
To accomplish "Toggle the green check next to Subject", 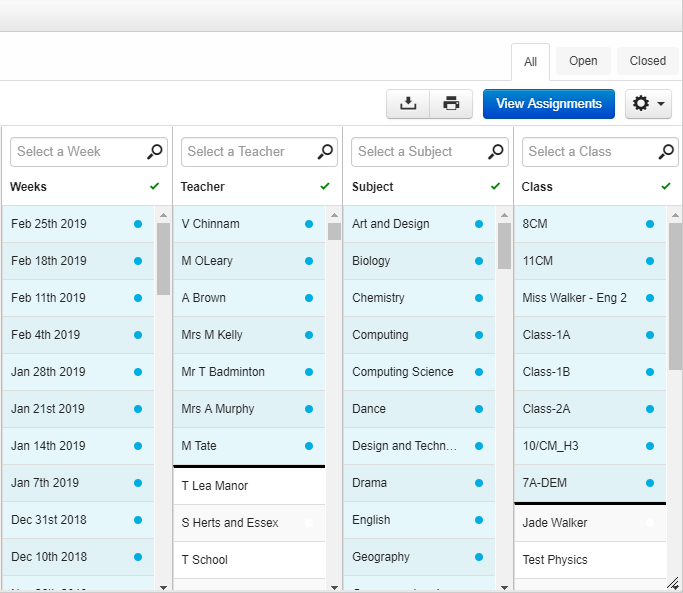I will 495,186.
